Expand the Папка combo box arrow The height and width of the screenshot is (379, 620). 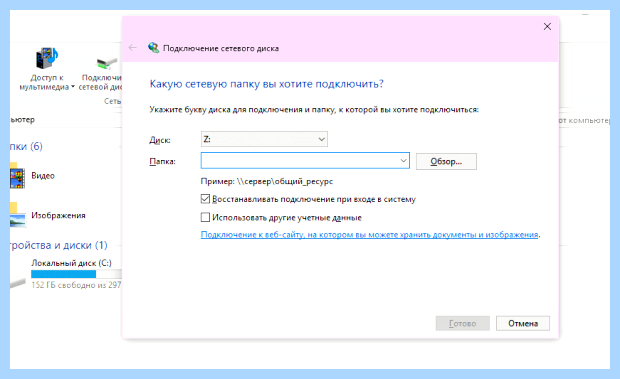403,161
